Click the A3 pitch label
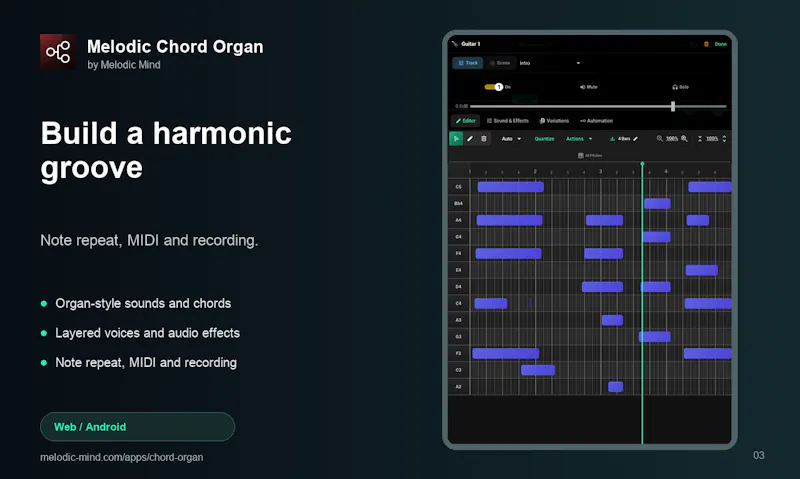Screen dimensions: 800x479 pyautogui.click(x=458, y=320)
